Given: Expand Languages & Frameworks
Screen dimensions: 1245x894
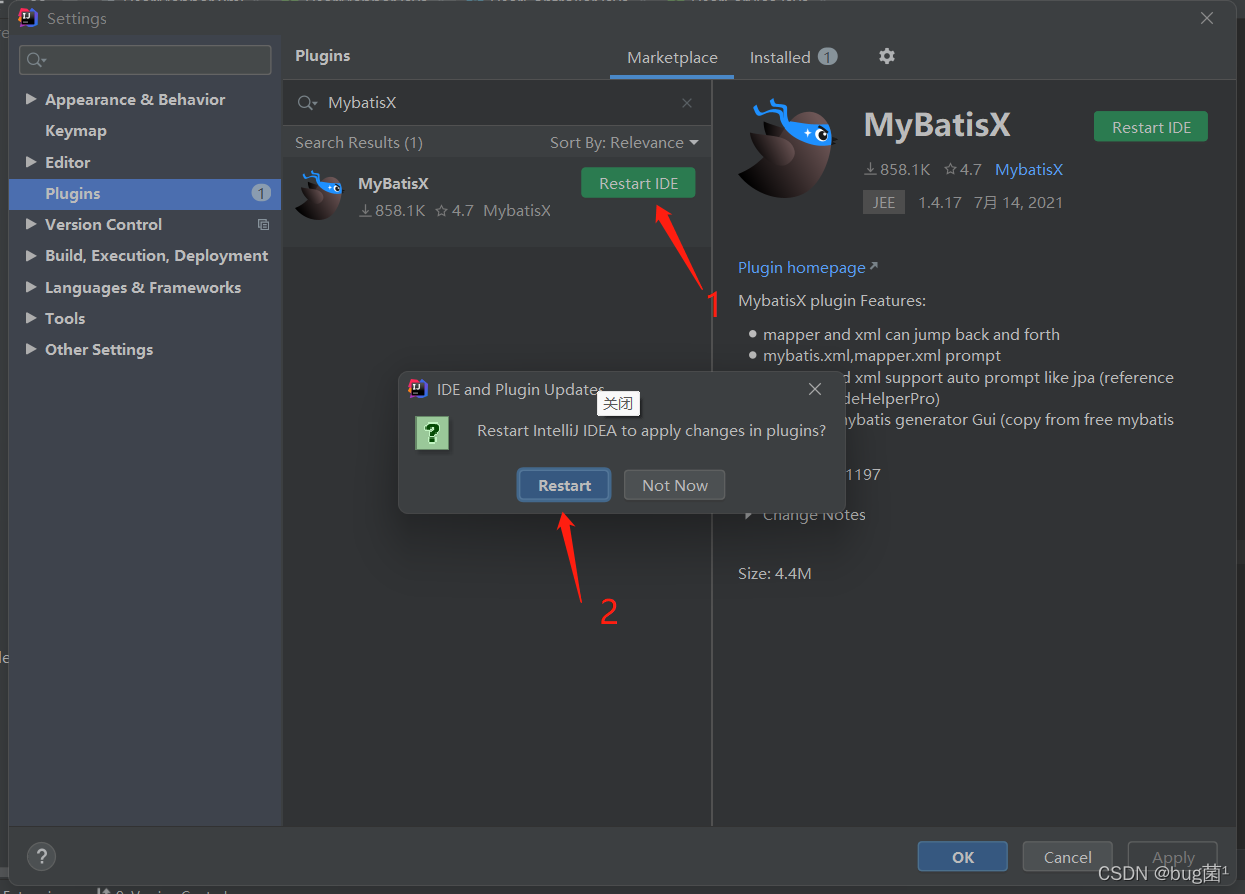Looking at the screenshot, I should [31, 287].
